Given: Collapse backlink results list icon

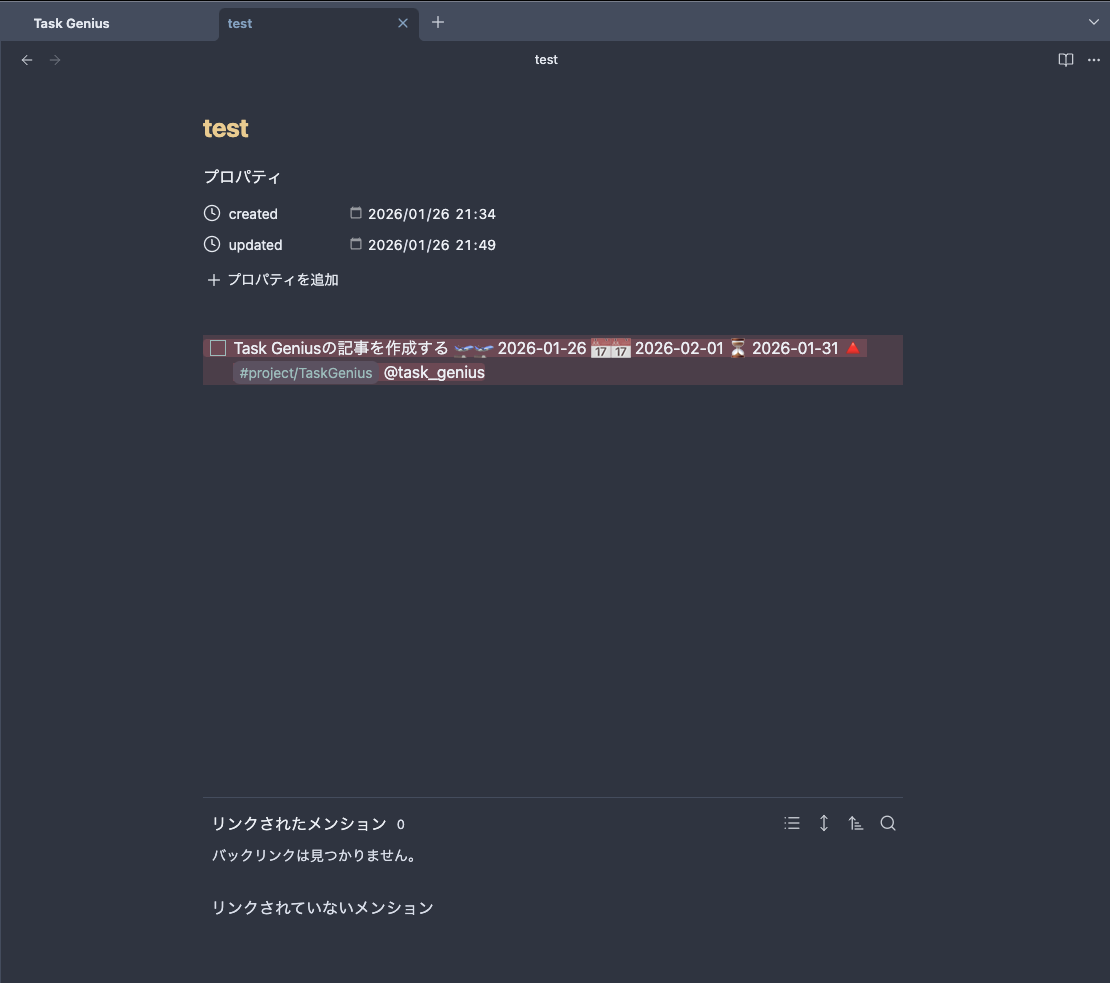Looking at the screenshot, I should (792, 823).
